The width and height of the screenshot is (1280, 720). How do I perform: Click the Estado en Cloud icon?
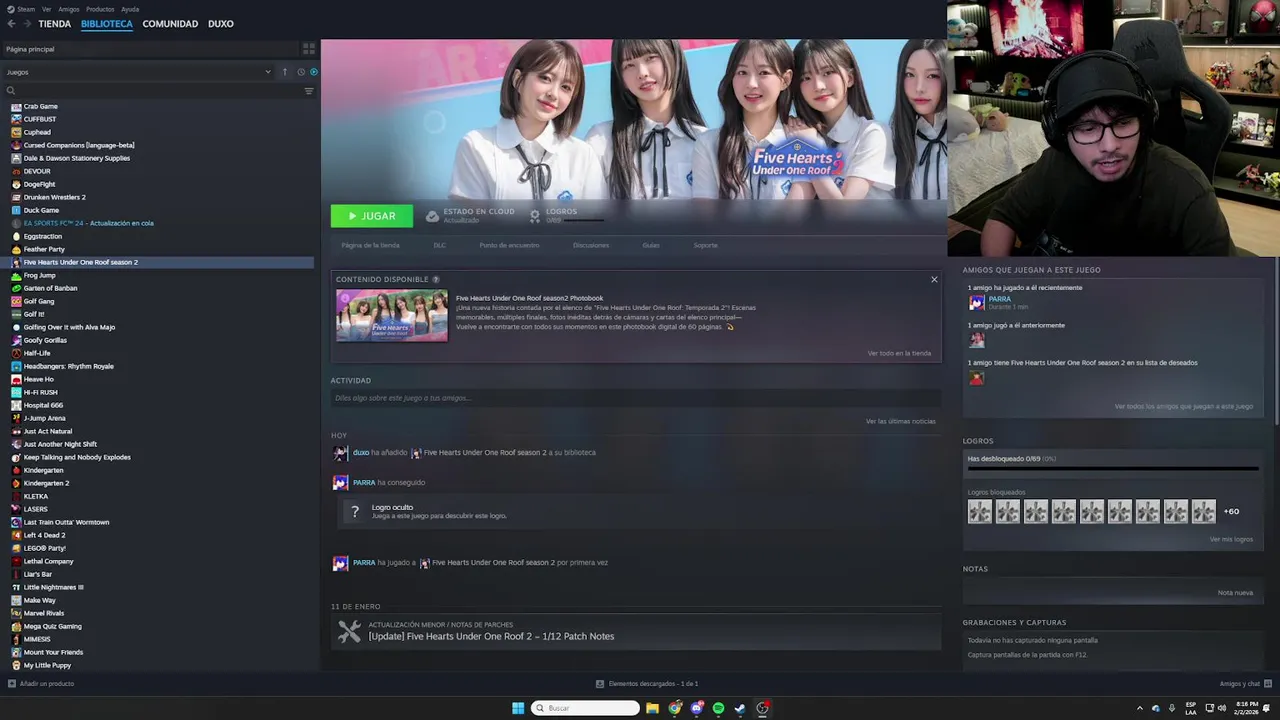(432, 216)
